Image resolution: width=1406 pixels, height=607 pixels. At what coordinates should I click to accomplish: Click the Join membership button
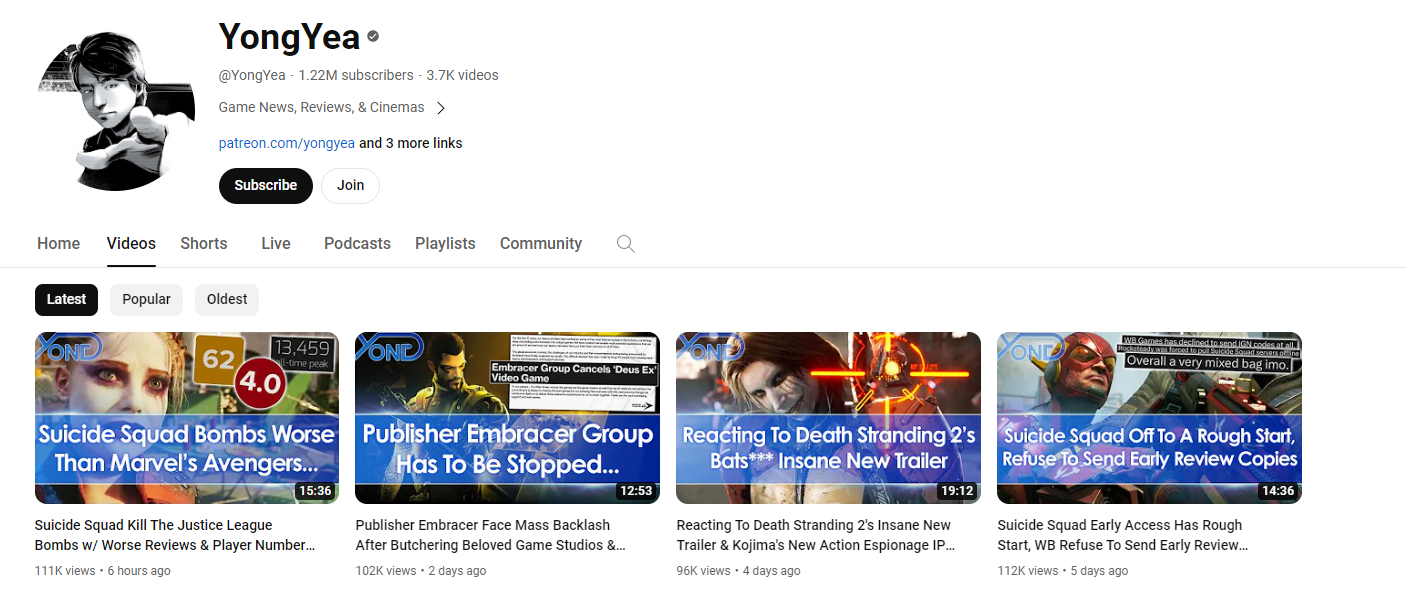350,186
